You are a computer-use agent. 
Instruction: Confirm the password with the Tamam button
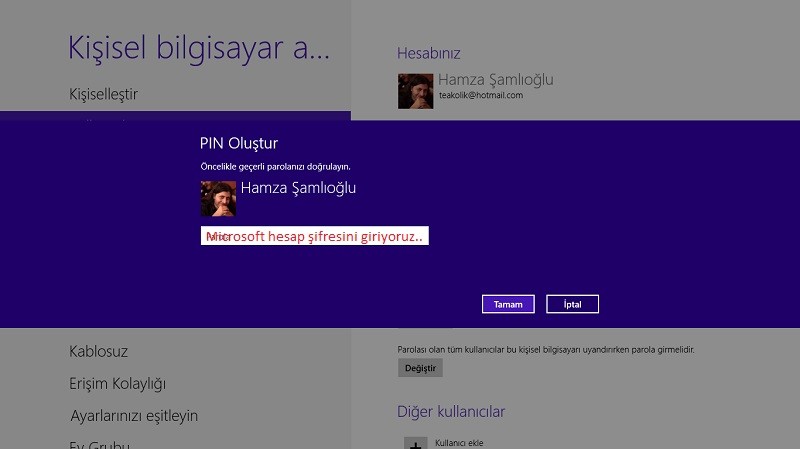coord(508,304)
